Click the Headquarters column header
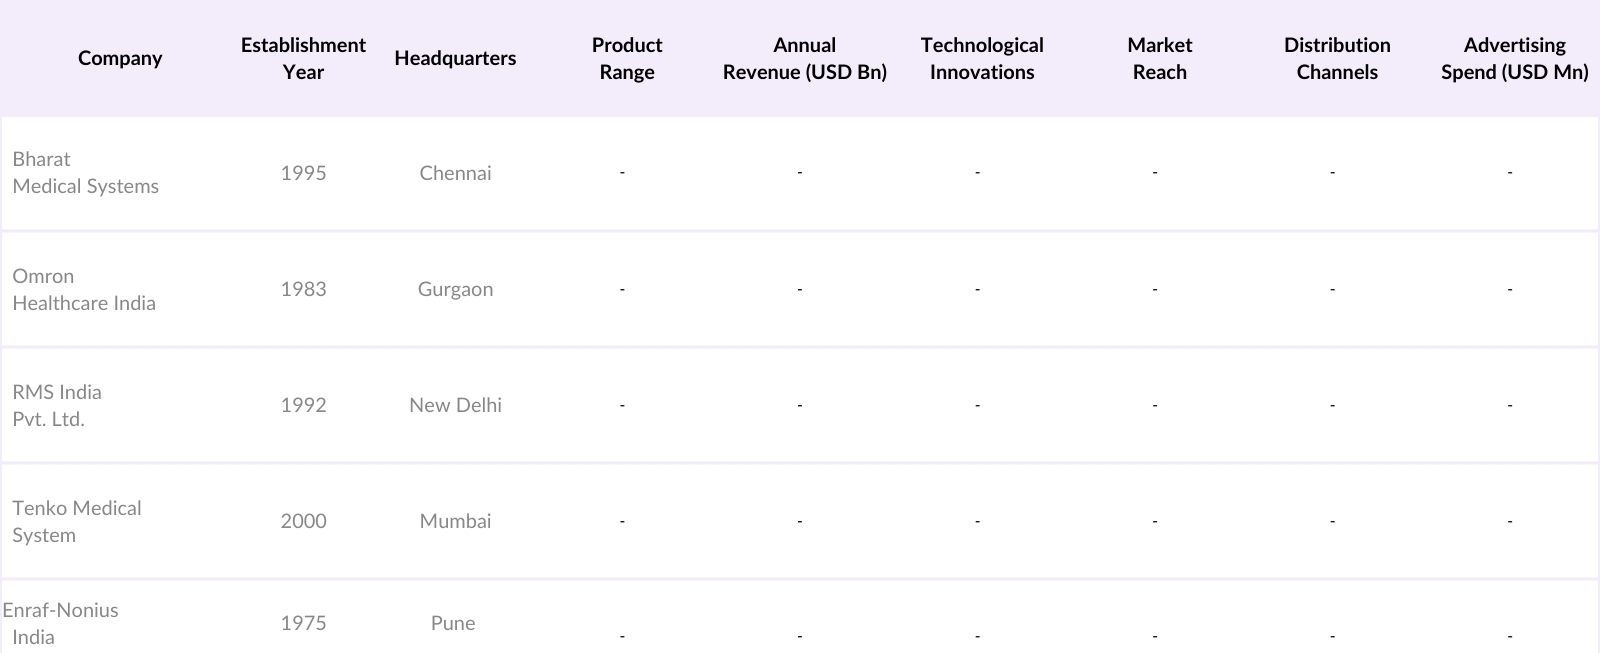 (x=455, y=58)
